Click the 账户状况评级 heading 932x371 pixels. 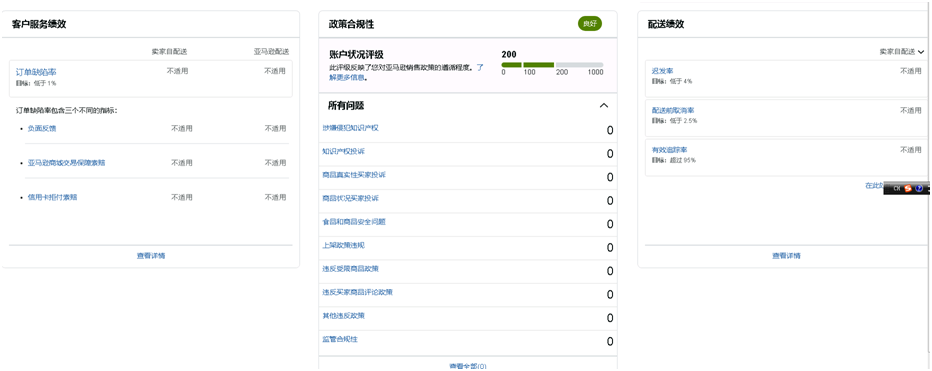point(356,54)
